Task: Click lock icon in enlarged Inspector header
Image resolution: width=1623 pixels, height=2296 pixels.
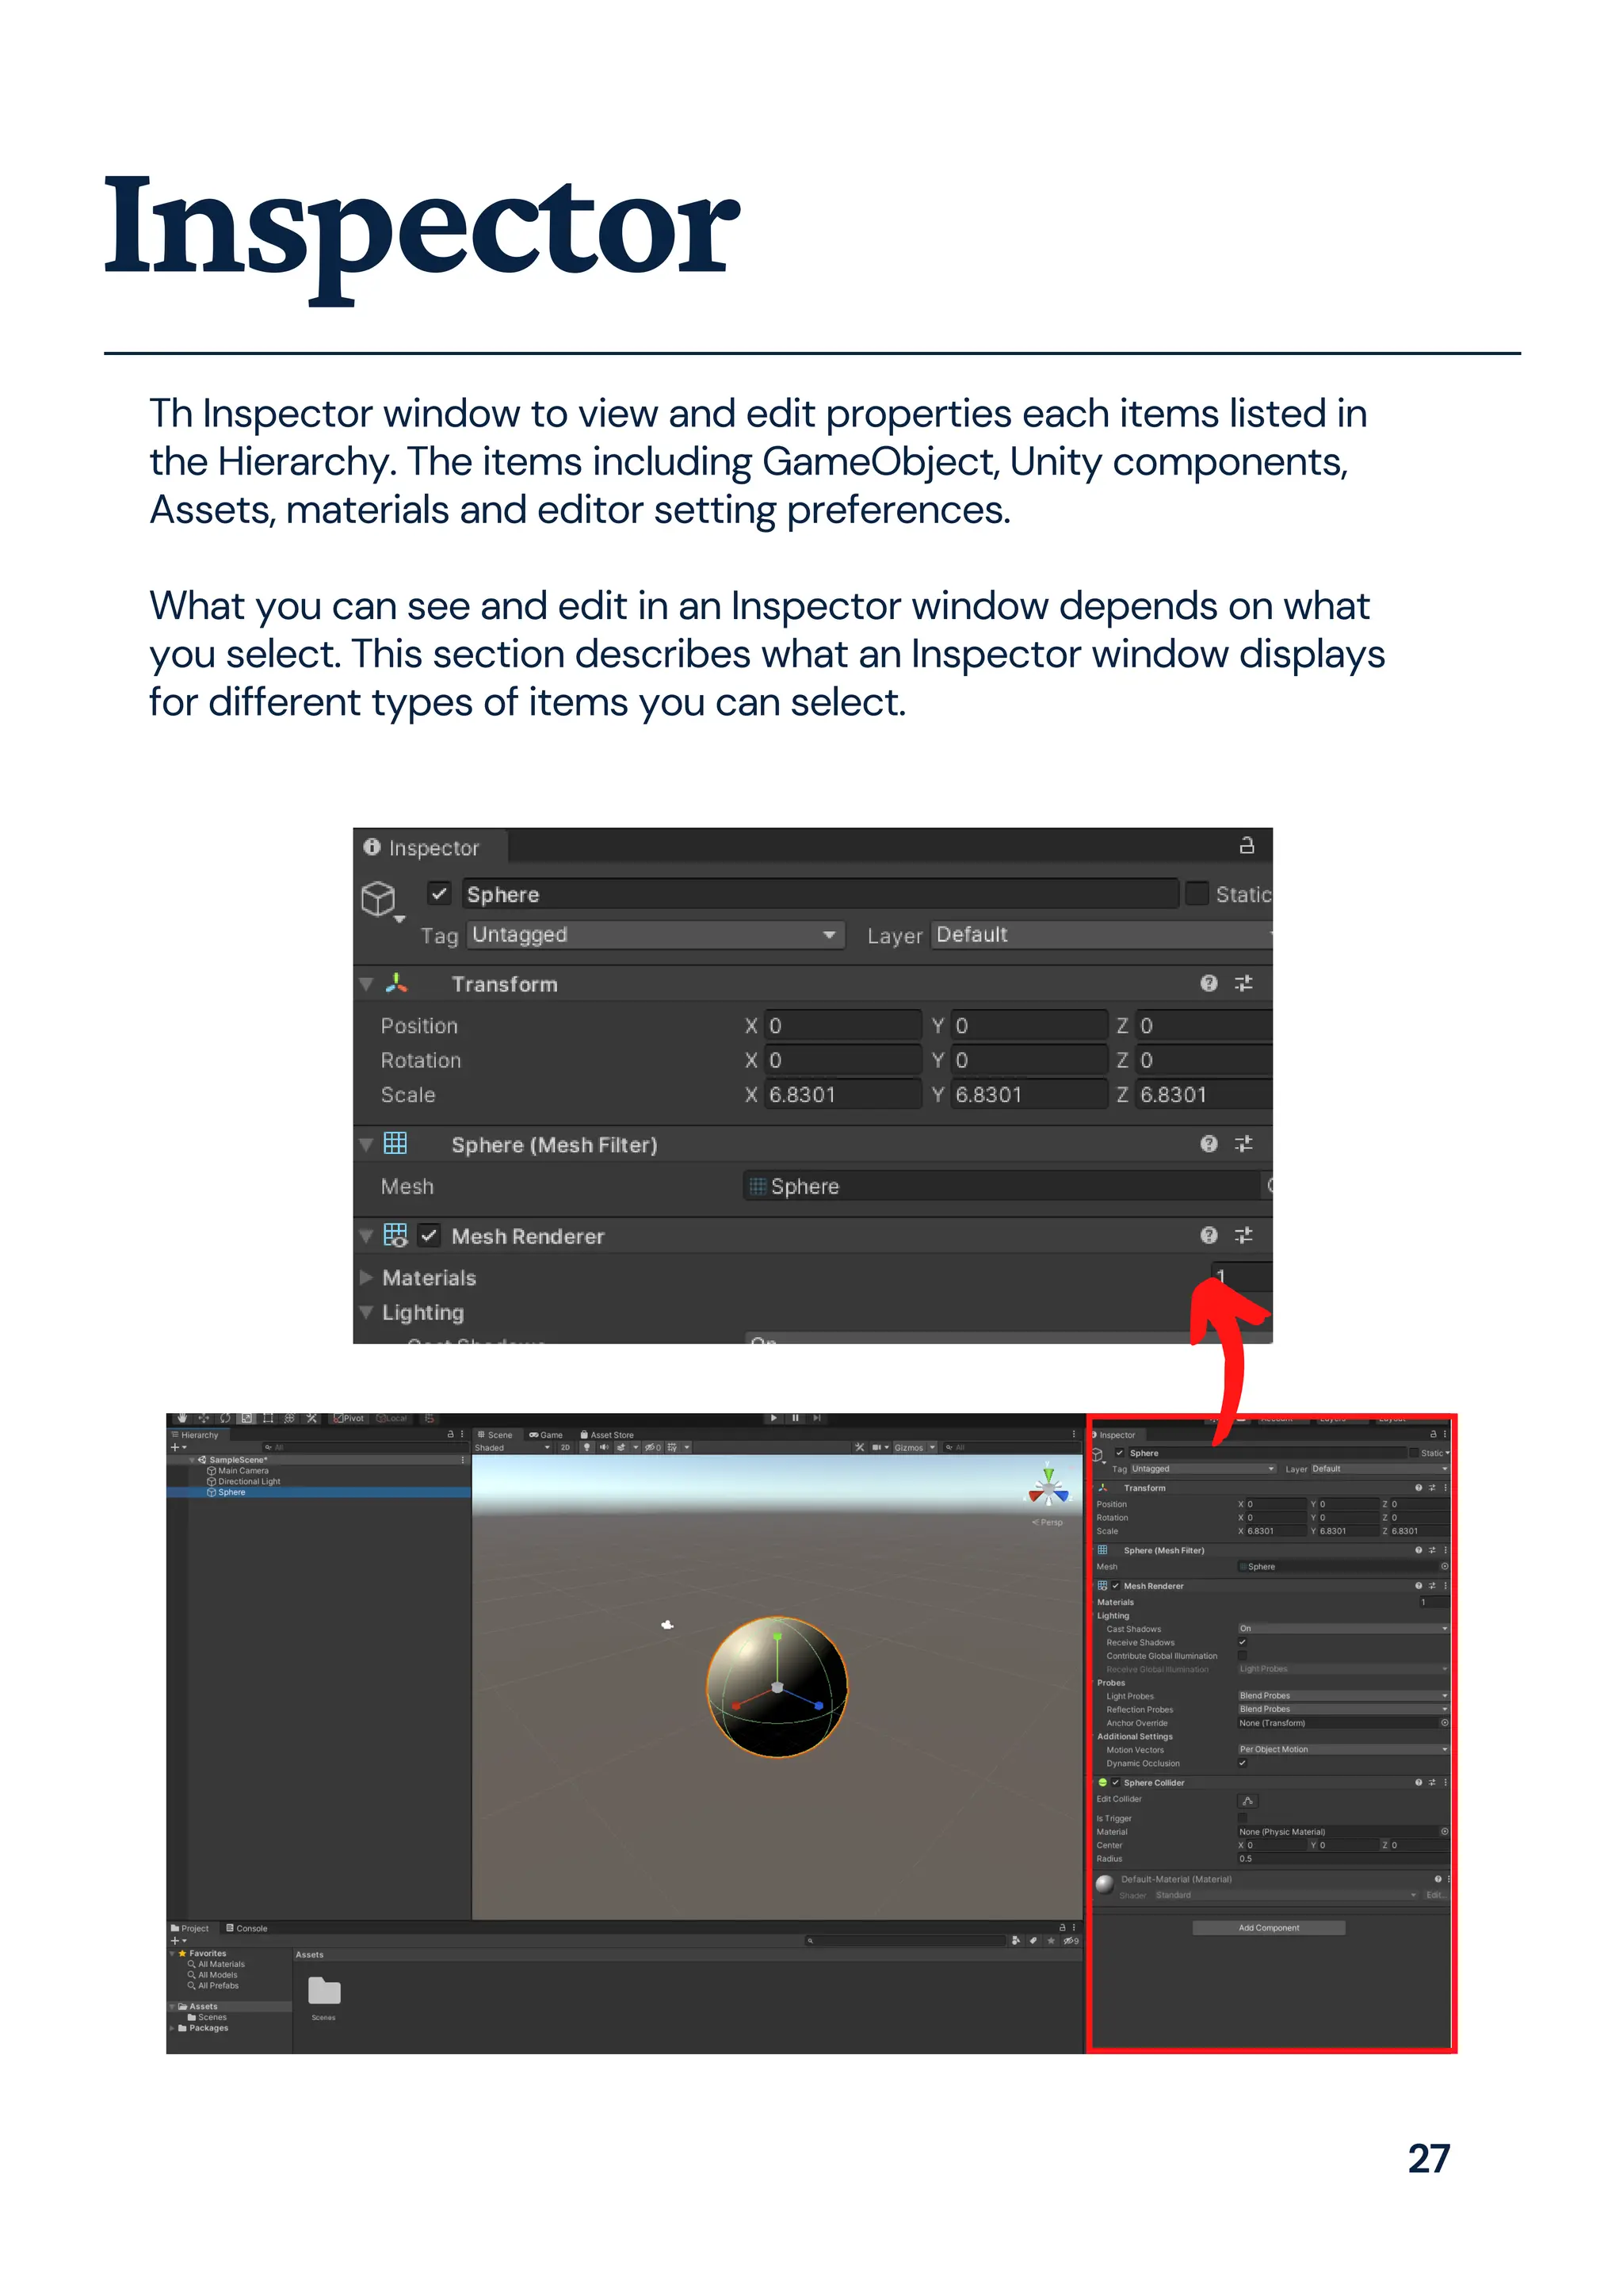Action: coord(1246,846)
